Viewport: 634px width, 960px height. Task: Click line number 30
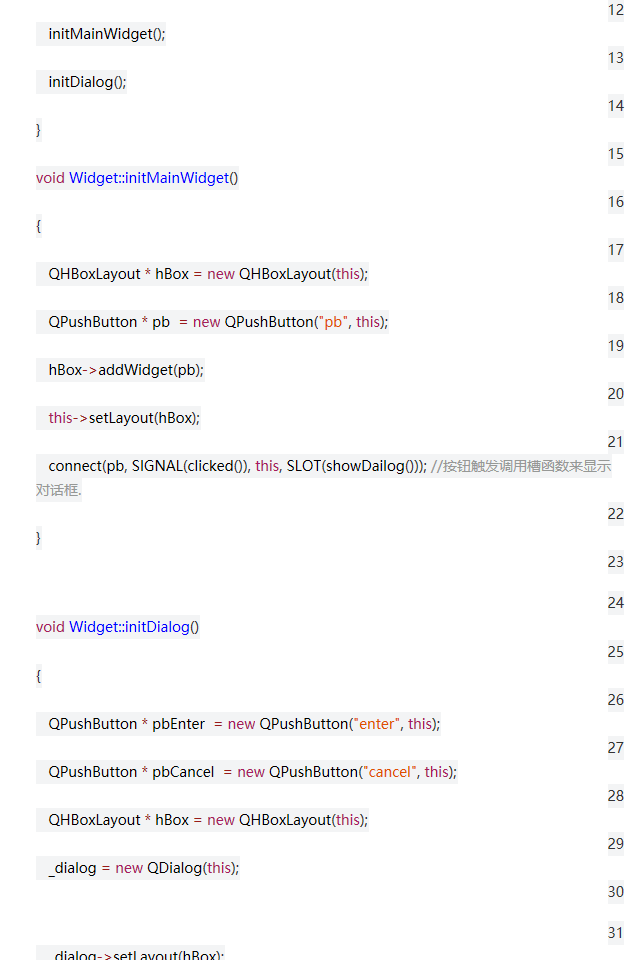pos(616,892)
